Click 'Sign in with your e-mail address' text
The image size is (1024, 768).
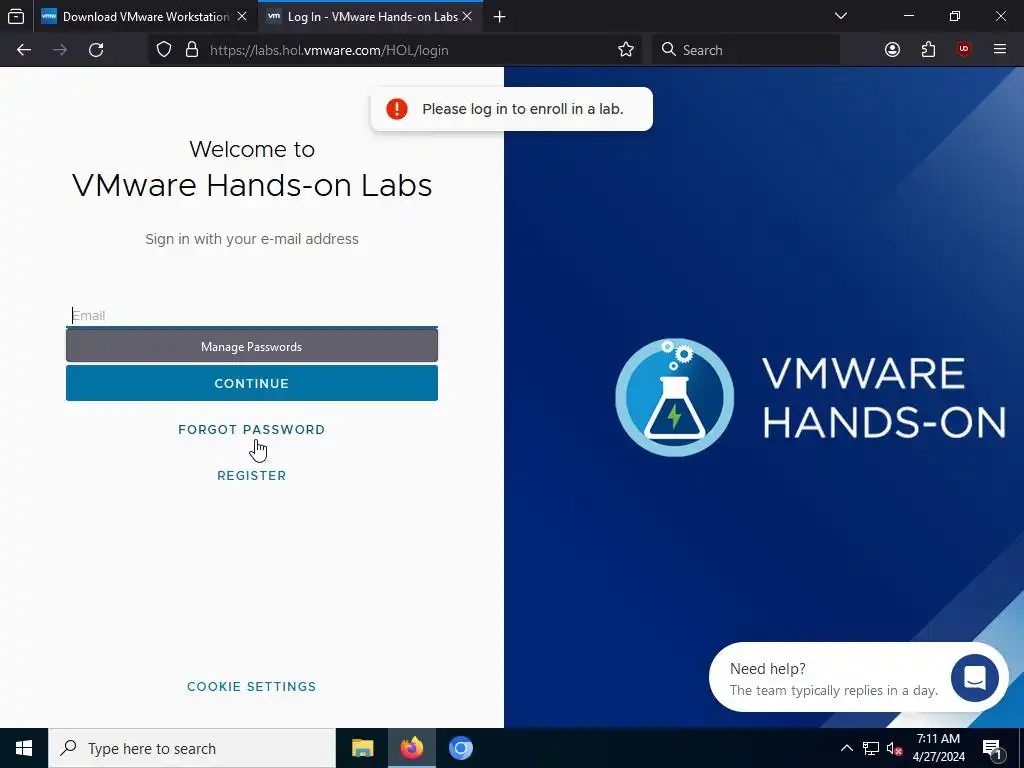coord(251,239)
